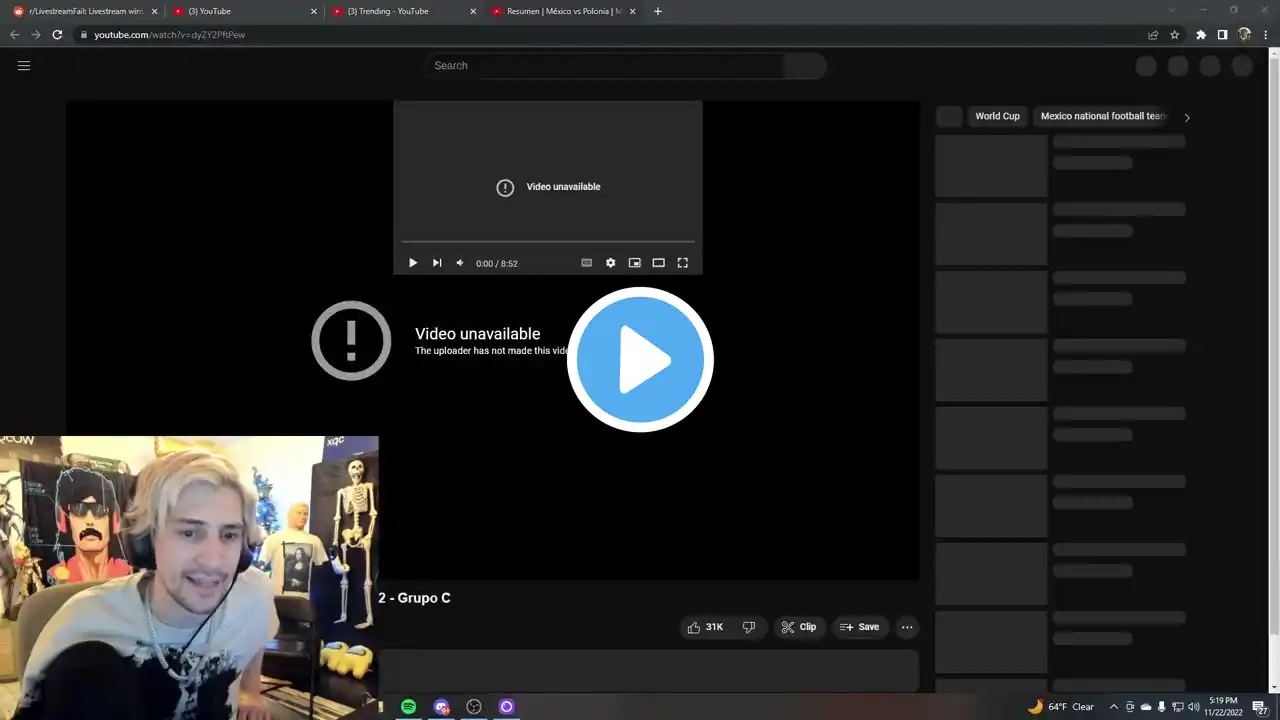Open the weather widget showing 64°F Clear
Viewport: 1280px width, 720px height.
coord(1060,707)
